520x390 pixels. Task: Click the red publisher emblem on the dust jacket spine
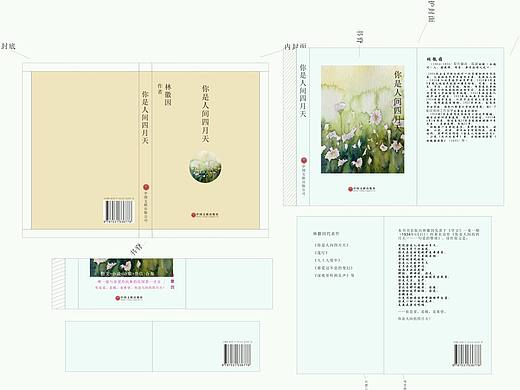pos(304,160)
